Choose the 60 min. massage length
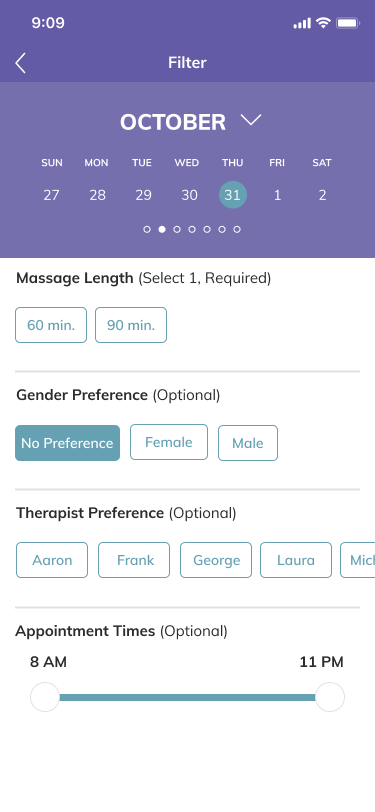 [x=51, y=325]
